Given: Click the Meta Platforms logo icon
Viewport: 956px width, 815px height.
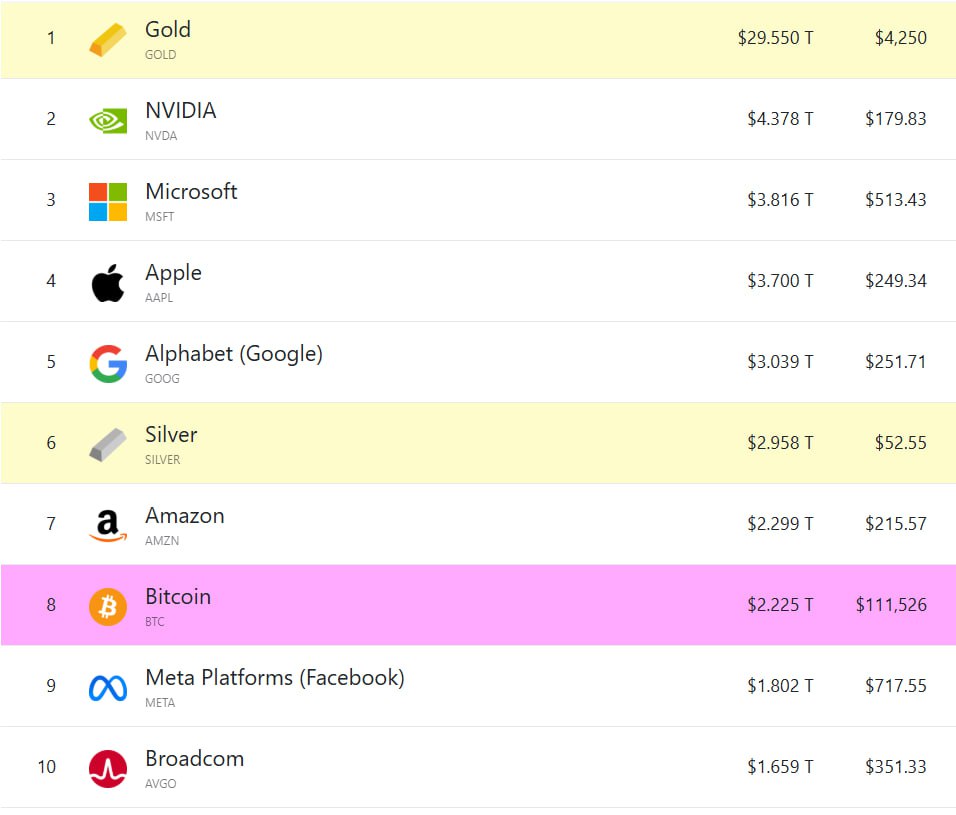Looking at the screenshot, I should click(107, 688).
